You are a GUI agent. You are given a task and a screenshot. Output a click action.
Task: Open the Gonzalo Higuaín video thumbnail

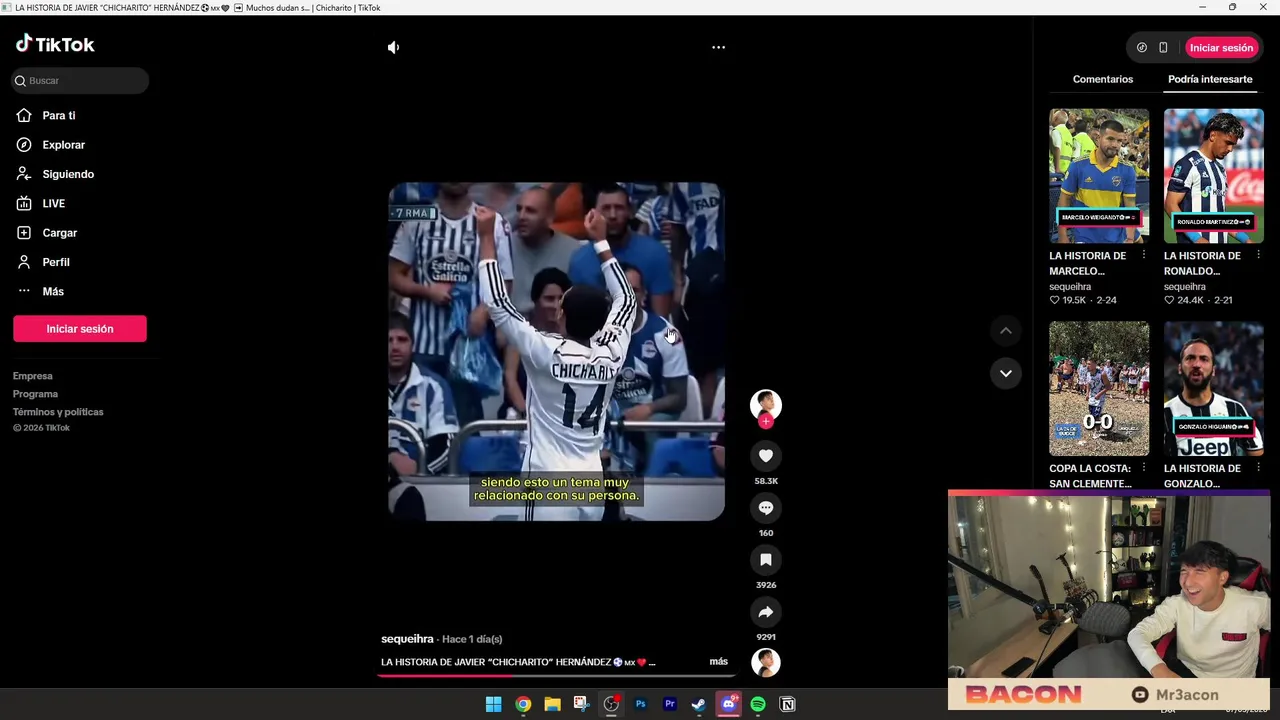coord(1214,388)
